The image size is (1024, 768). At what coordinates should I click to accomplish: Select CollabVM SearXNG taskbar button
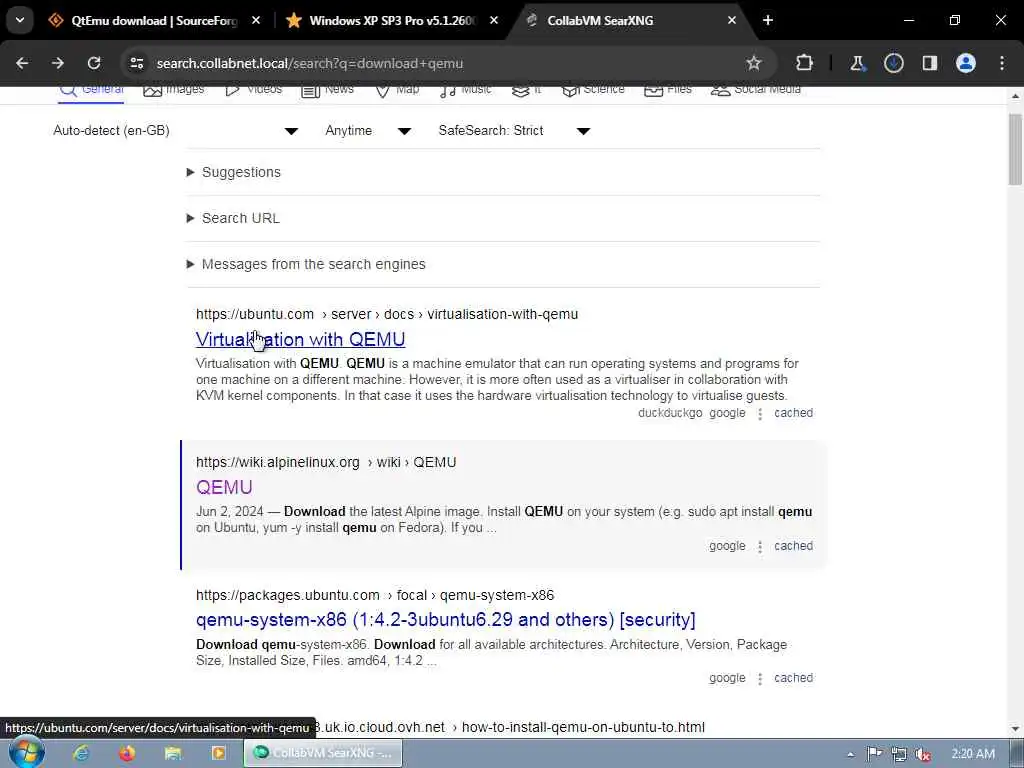click(x=323, y=753)
